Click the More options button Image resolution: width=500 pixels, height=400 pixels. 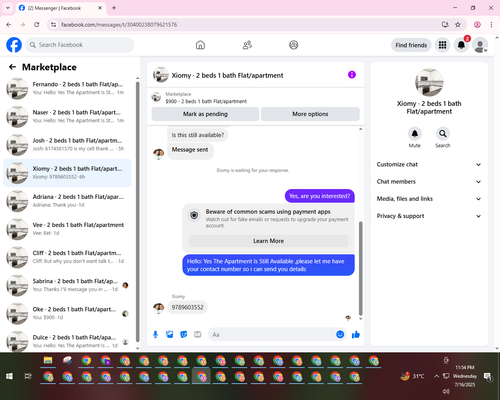pos(310,114)
